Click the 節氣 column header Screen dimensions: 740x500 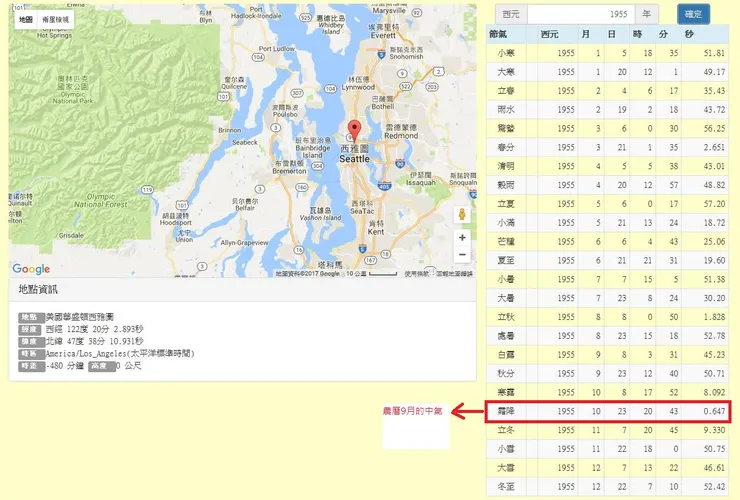498,34
